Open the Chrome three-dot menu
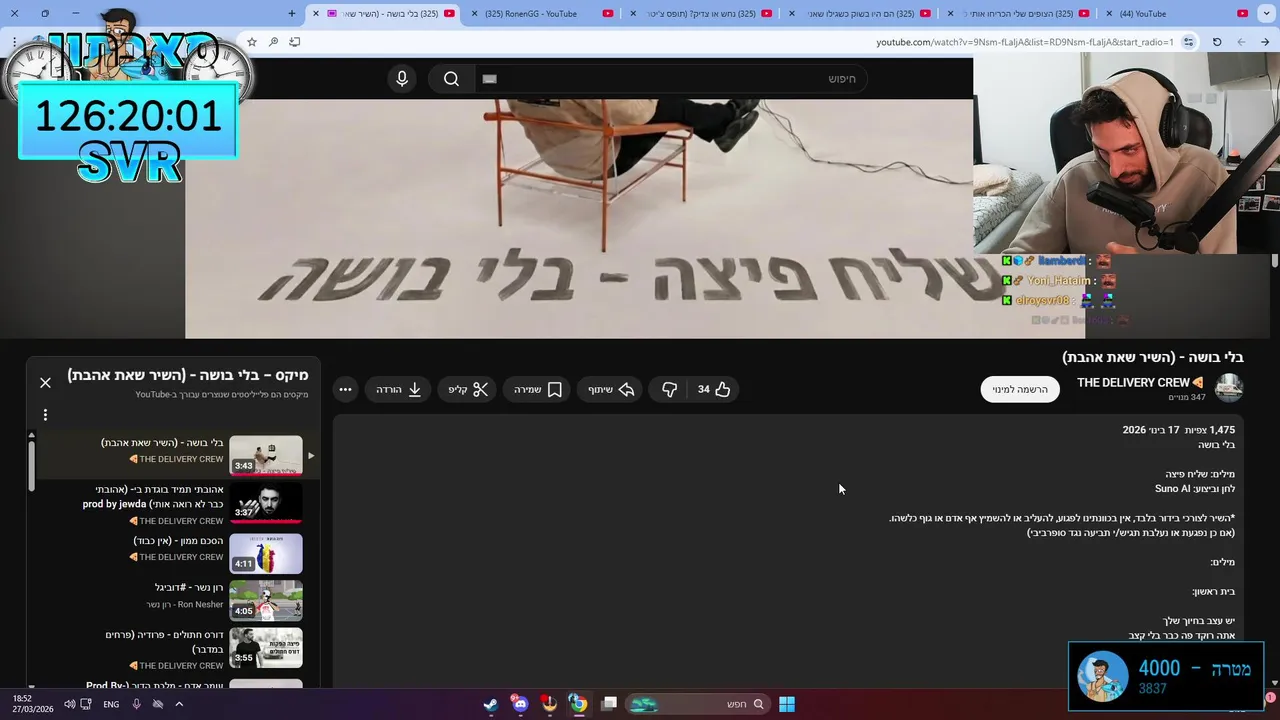The width and height of the screenshot is (1280, 720). click(14, 42)
